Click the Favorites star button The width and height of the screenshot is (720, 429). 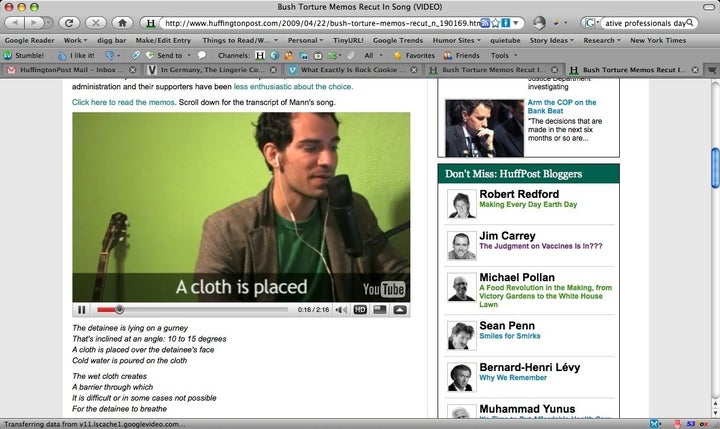[x=414, y=56]
